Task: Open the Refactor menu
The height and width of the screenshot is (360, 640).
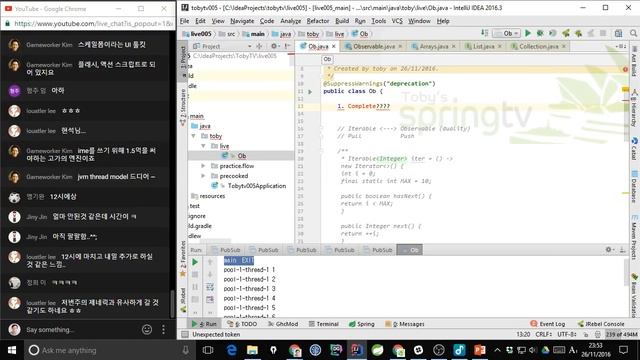Action: pyautogui.click(x=318, y=21)
